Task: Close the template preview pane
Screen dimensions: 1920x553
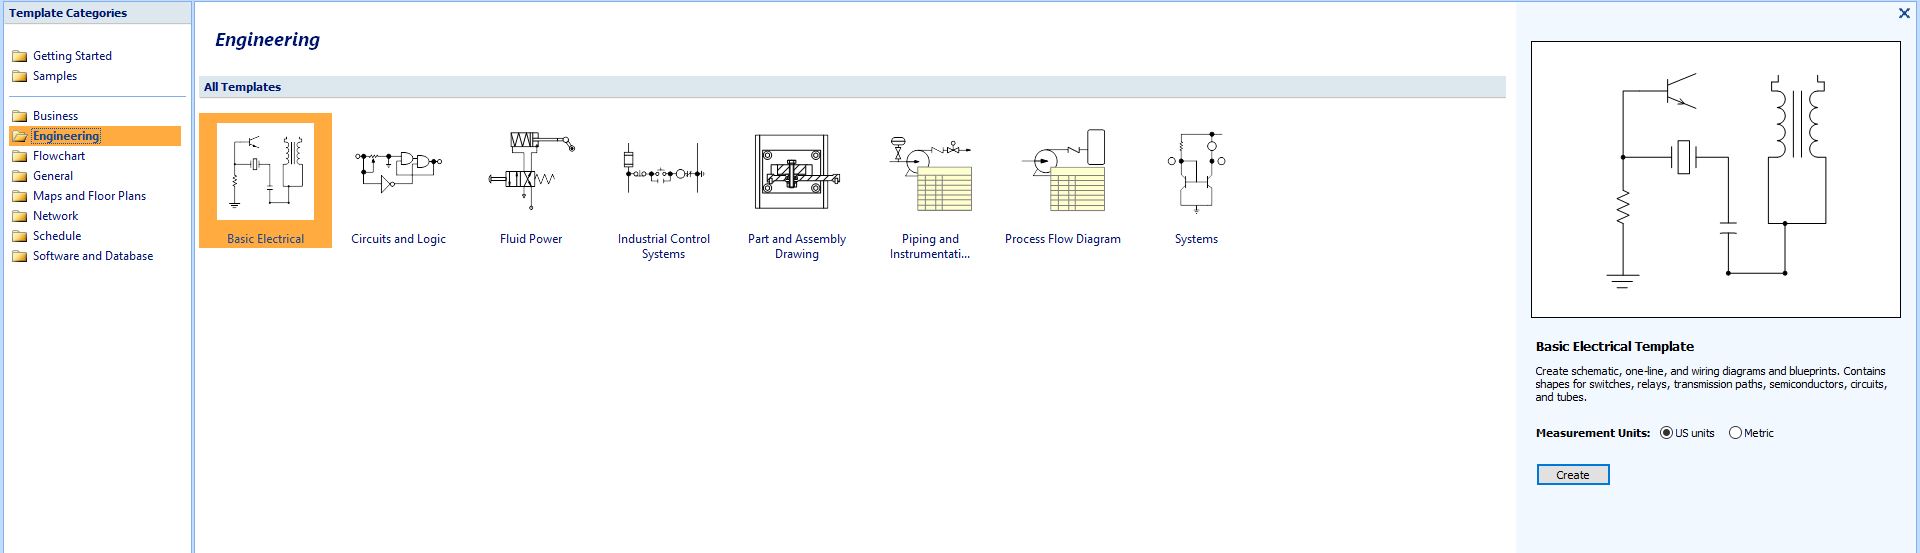Action: tap(1904, 13)
